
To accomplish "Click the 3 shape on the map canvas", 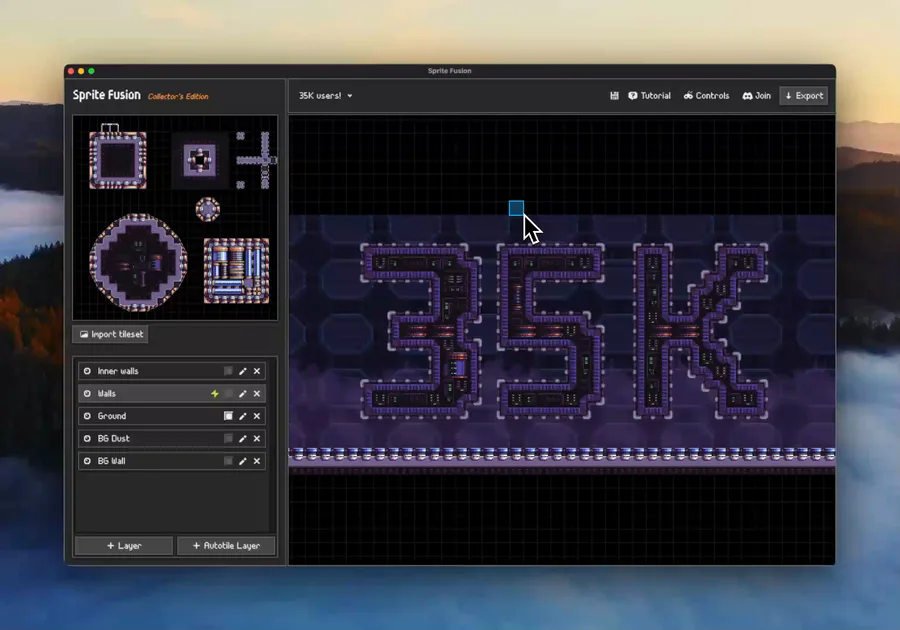I will [x=421, y=331].
